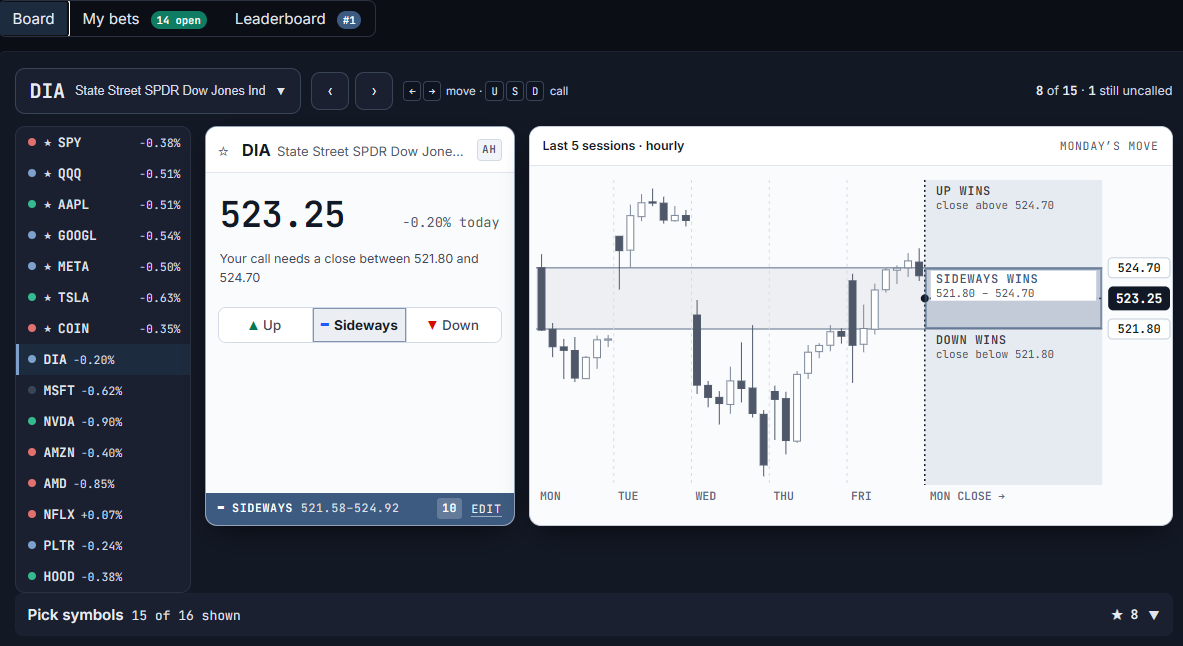Select SPY in the symbol list
The width and height of the screenshot is (1183, 646).
pos(103,143)
